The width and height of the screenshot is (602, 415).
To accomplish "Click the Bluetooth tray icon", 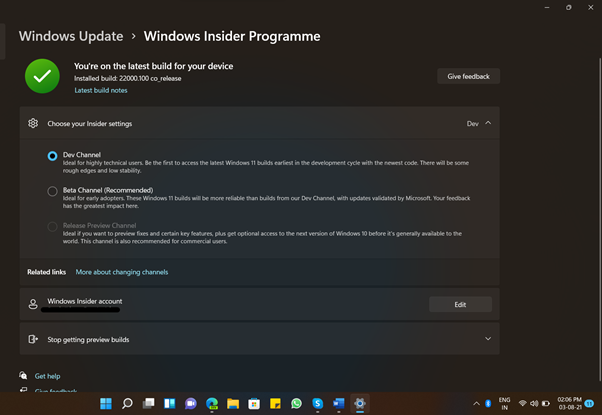I will [488, 403].
